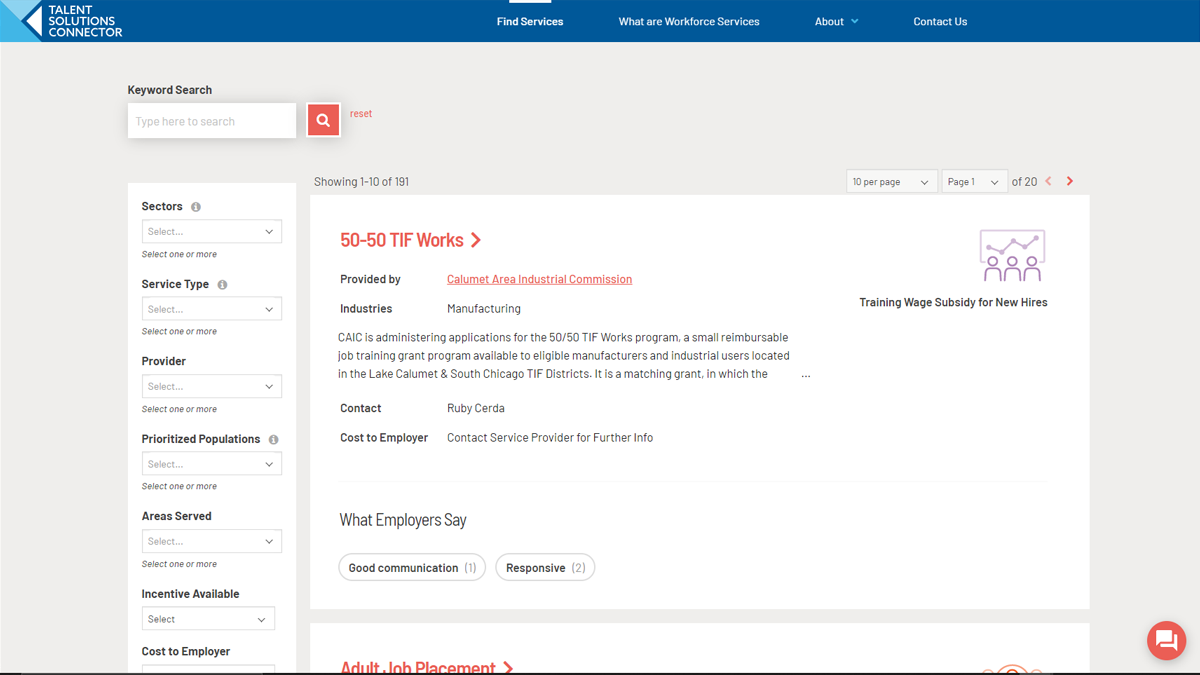Open the chat bubble widget
1200x675 pixels.
(x=1166, y=640)
